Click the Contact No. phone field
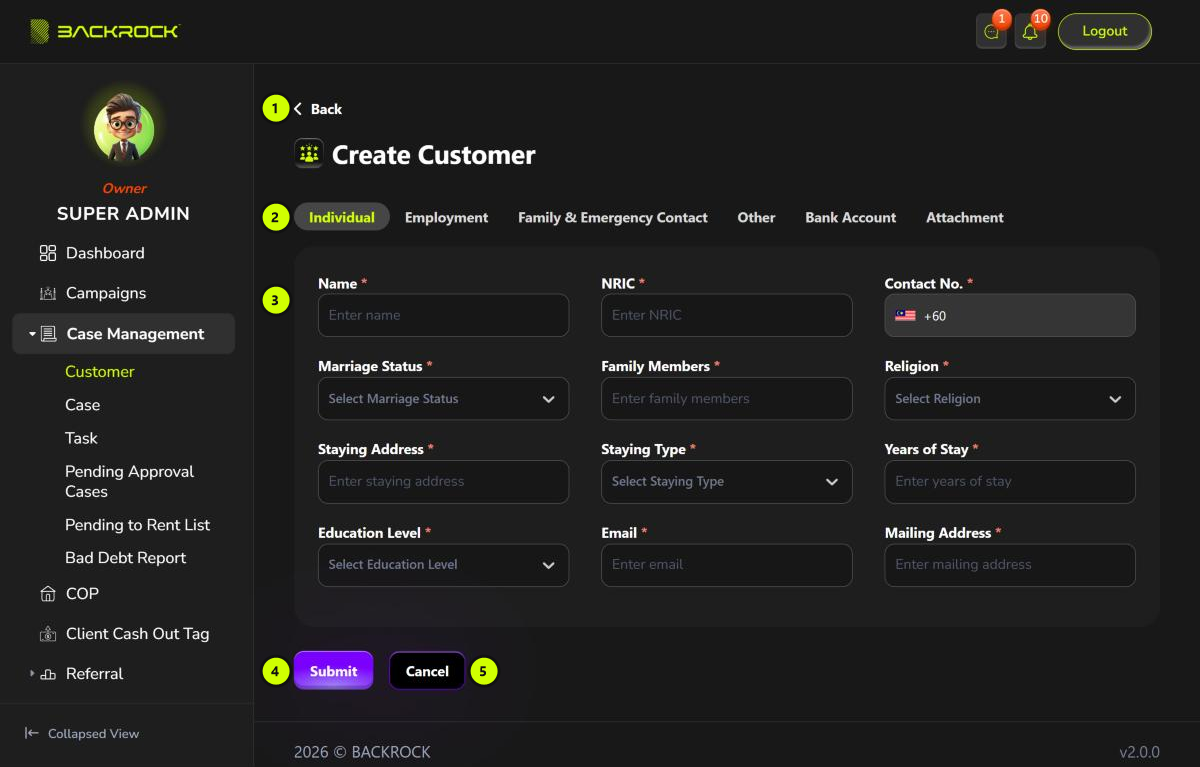This screenshot has height=767, width=1200. click(1010, 315)
